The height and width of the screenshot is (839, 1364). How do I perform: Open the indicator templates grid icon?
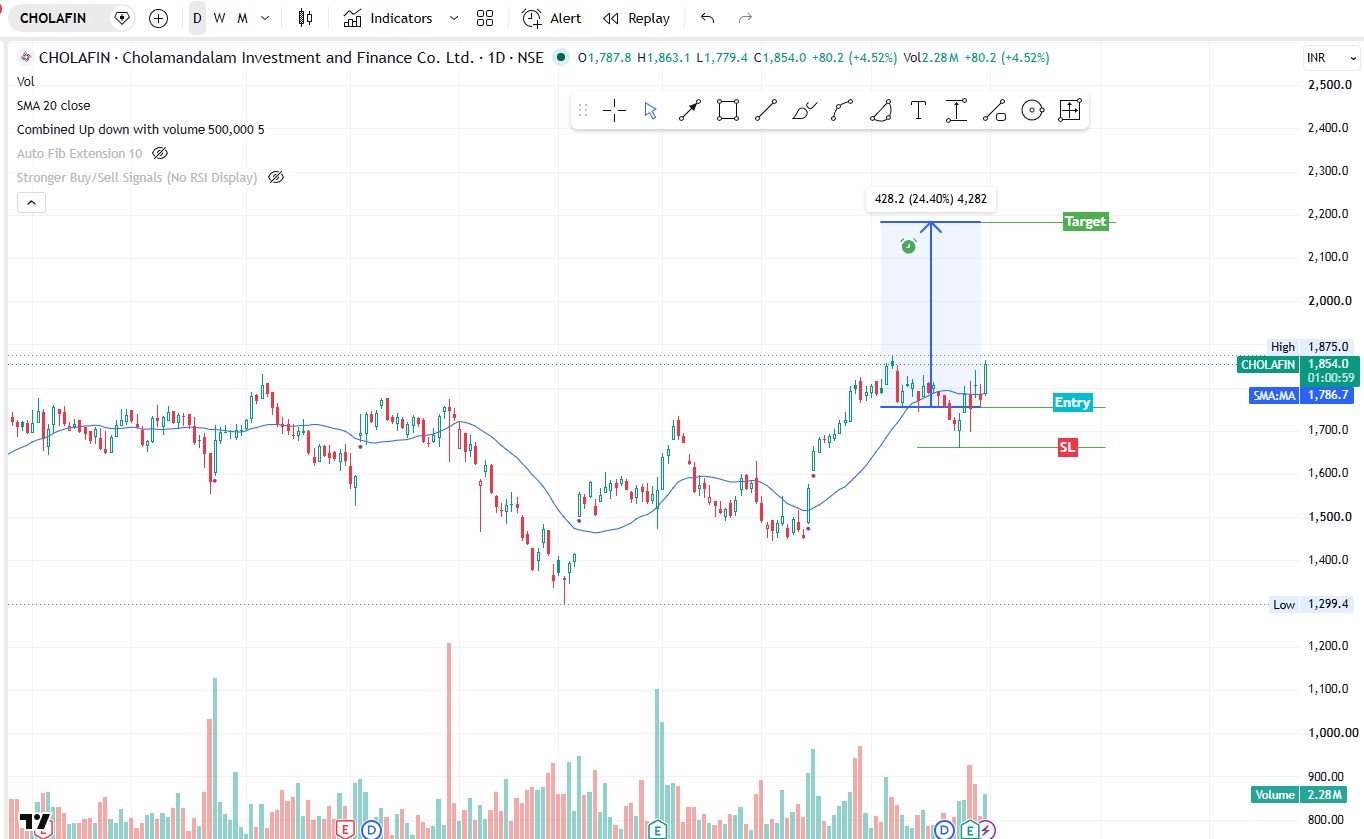485,18
